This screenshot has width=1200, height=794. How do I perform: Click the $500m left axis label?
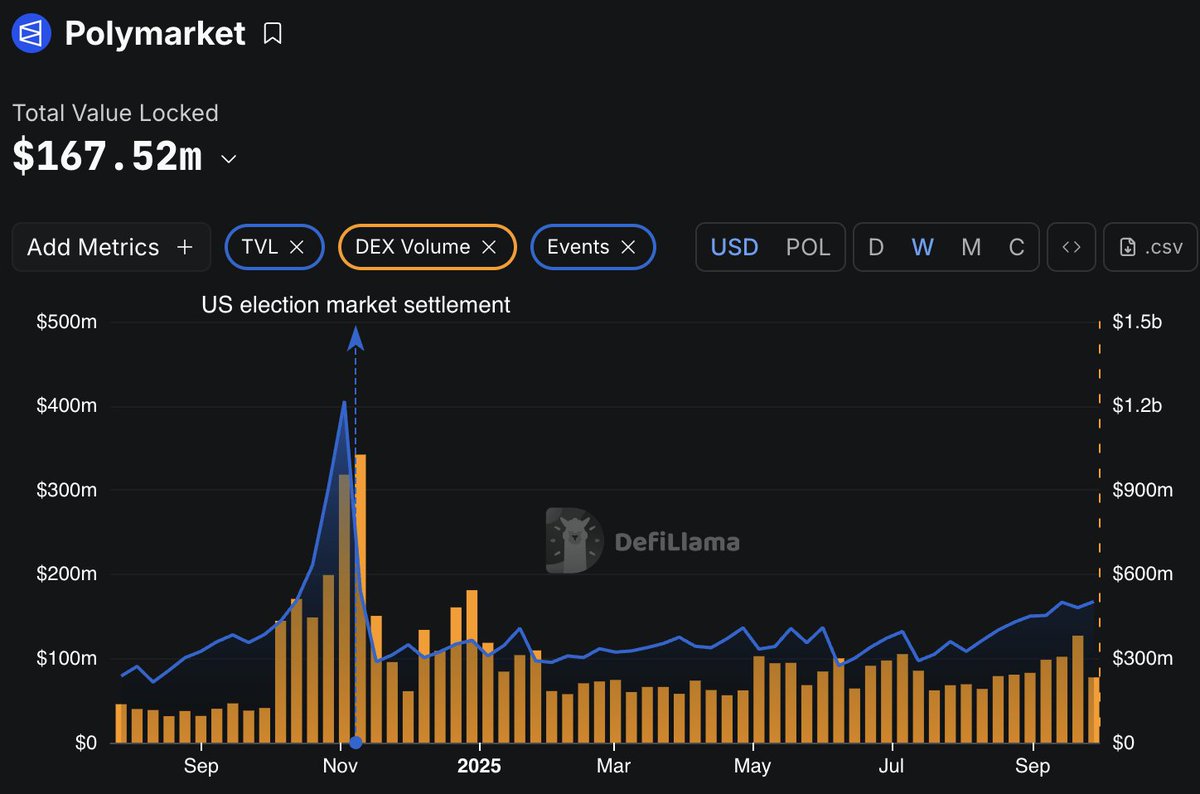68,322
